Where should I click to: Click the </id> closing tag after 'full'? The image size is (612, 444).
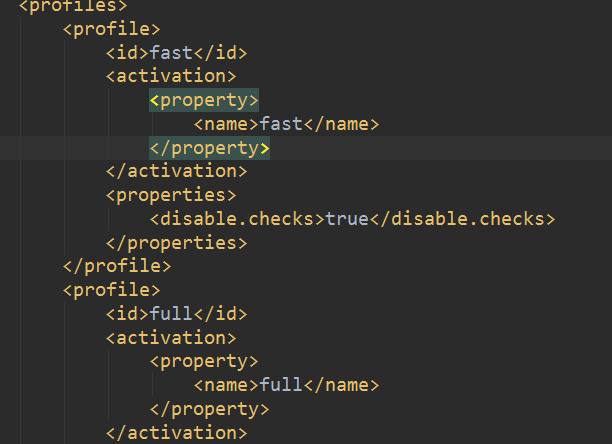pos(221,314)
